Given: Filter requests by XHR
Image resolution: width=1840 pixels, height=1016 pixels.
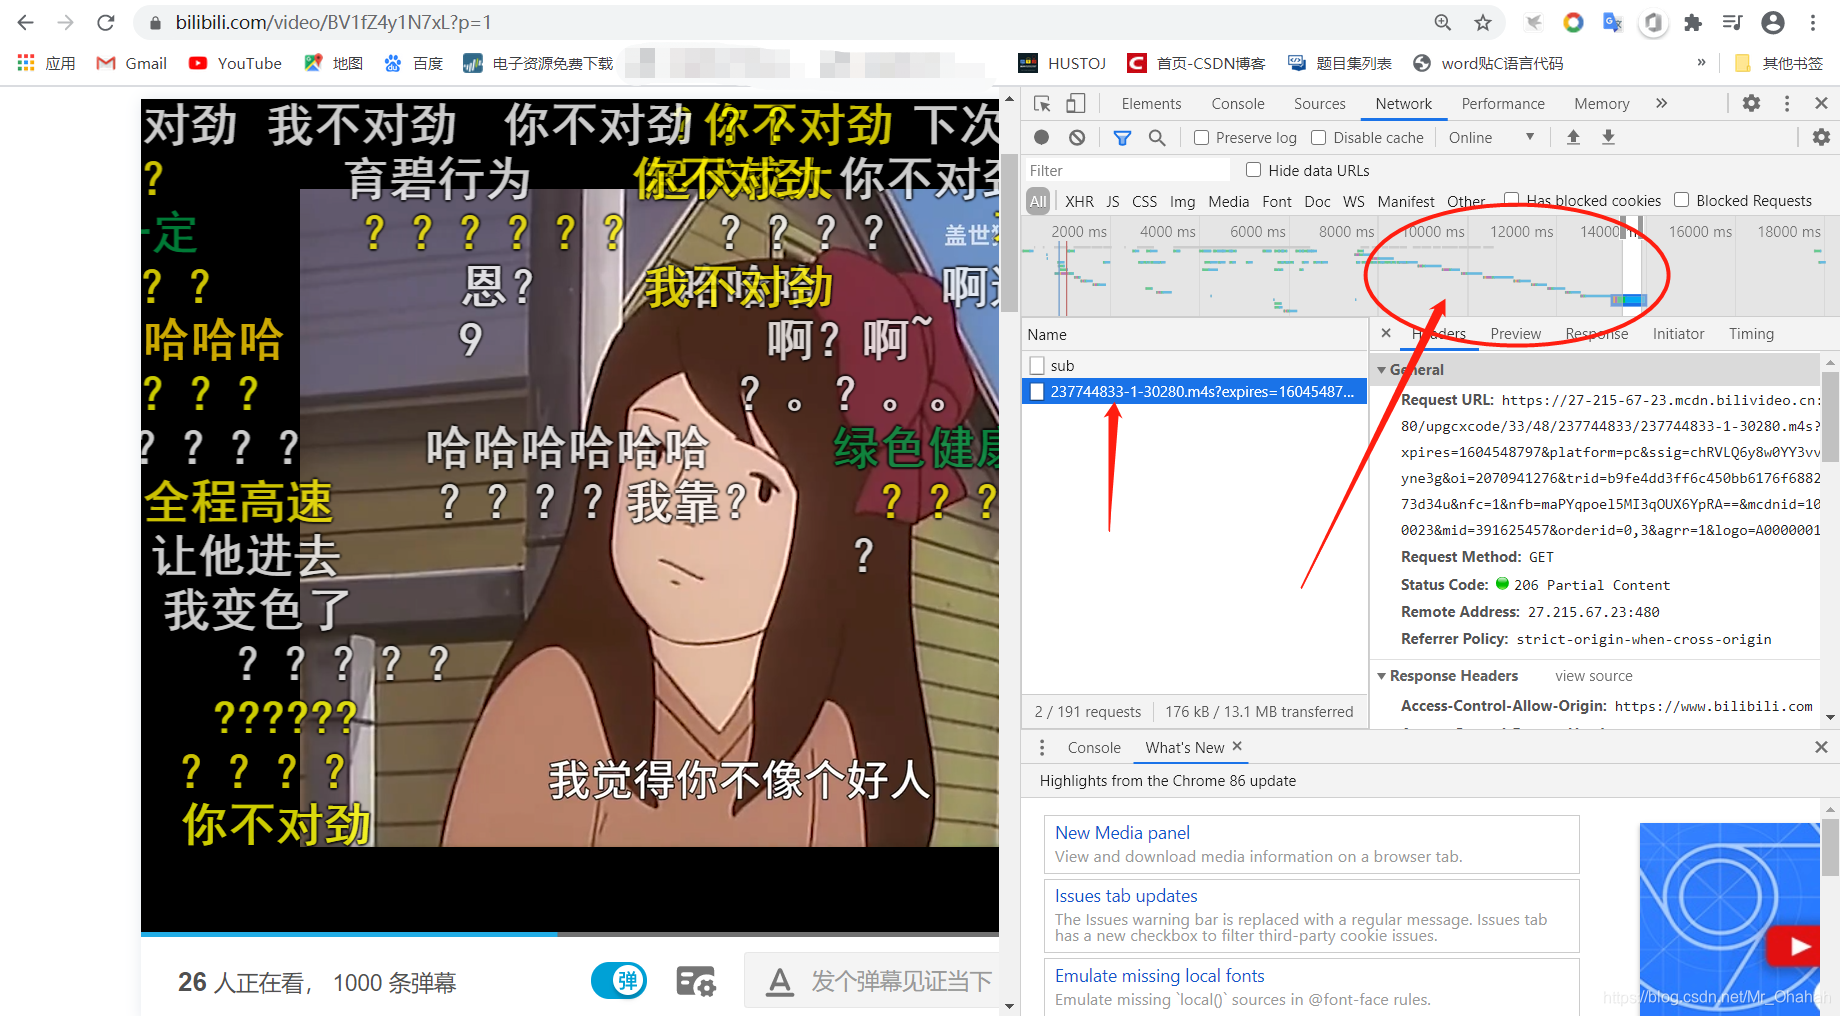Looking at the screenshot, I should (1080, 201).
